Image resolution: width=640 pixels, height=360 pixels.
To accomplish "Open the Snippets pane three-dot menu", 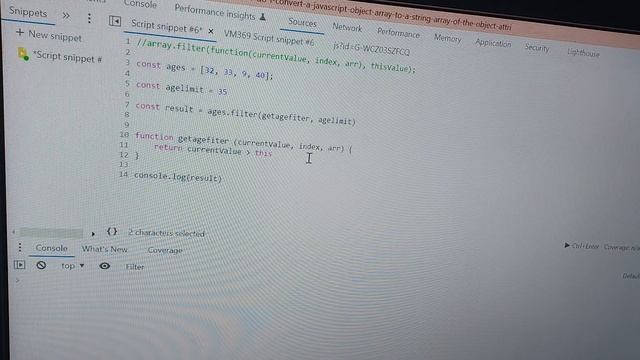I will [89, 18].
